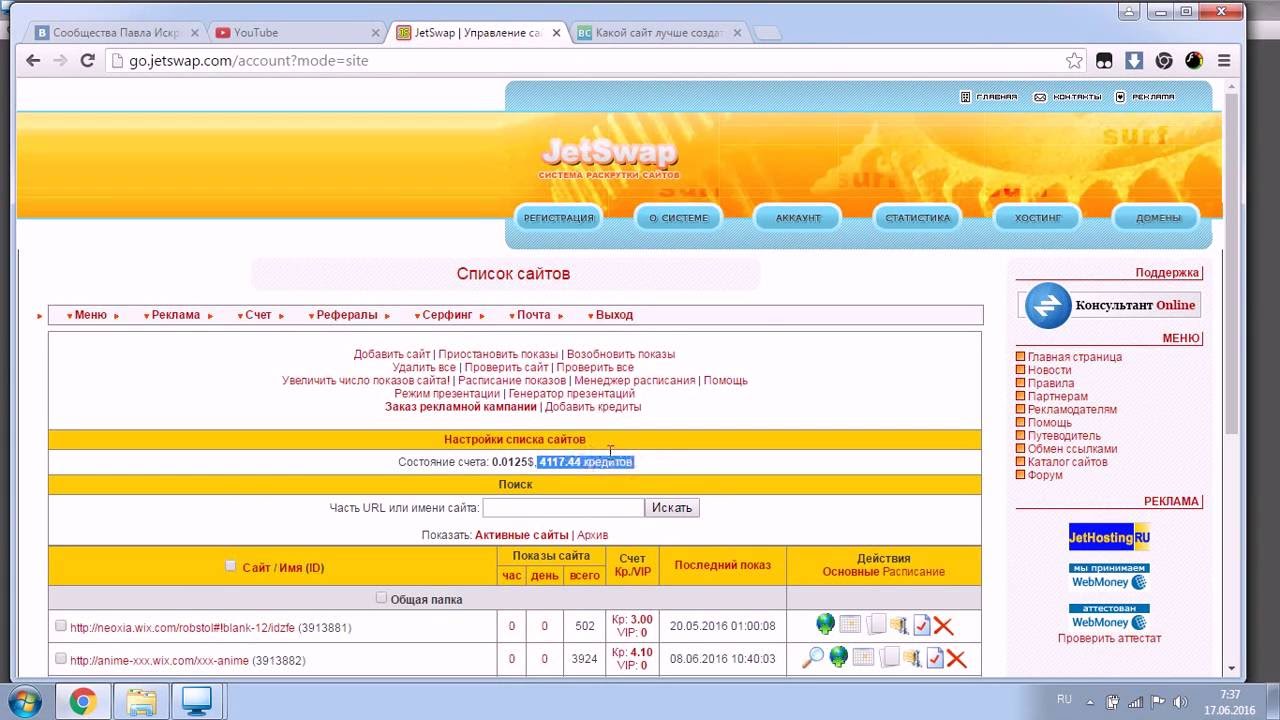Image resolution: width=1280 pixels, height=720 pixels.
Task: Click the Приостановить показы link
Action: click(498, 354)
